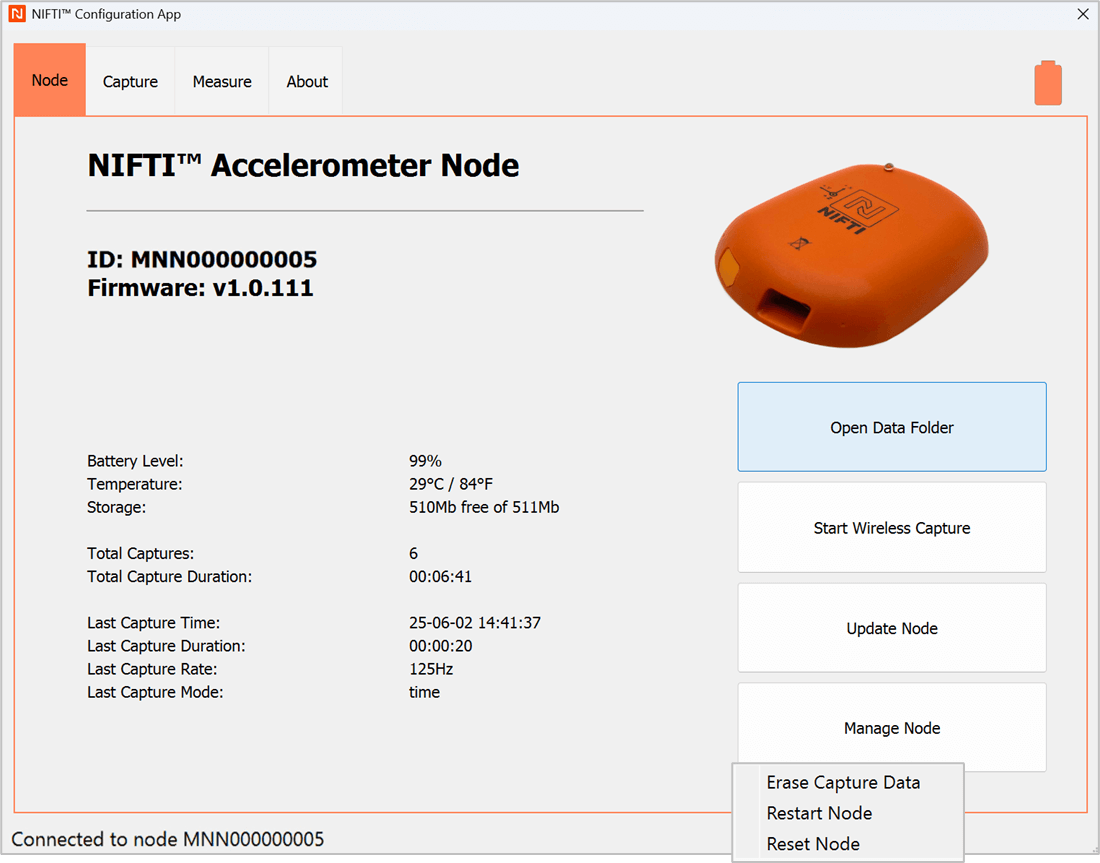
Task: Click the NIFTI Configuration App window title
Action: pos(106,14)
